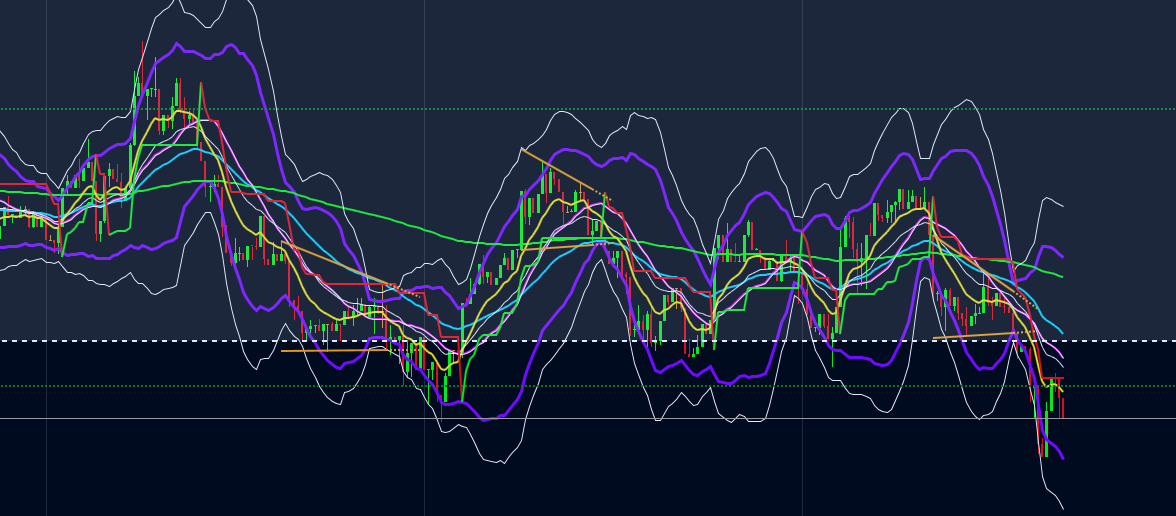Select the leftmost vertical grid line
The width and height of the screenshot is (1176, 516).
(46, 258)
